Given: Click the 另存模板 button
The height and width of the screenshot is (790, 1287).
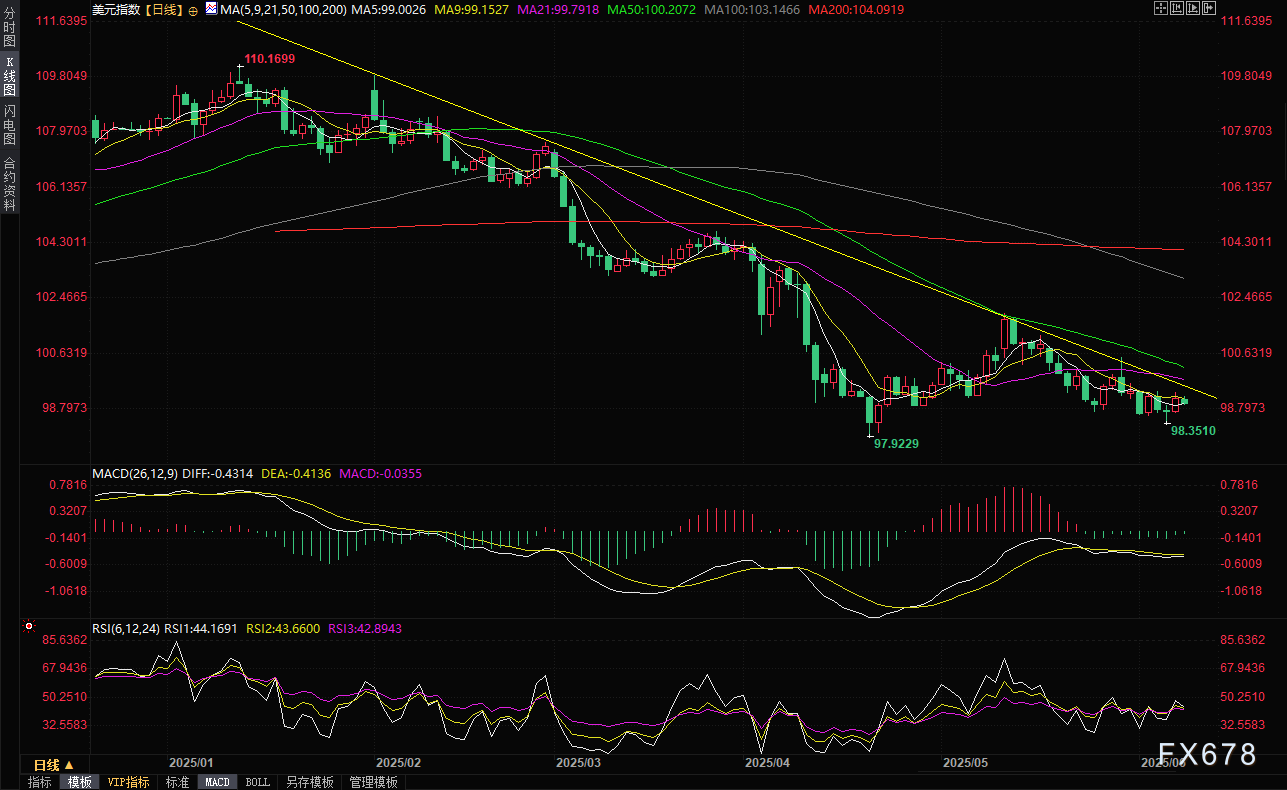Looking at the screenshot, I should click(x=309, y=782).
